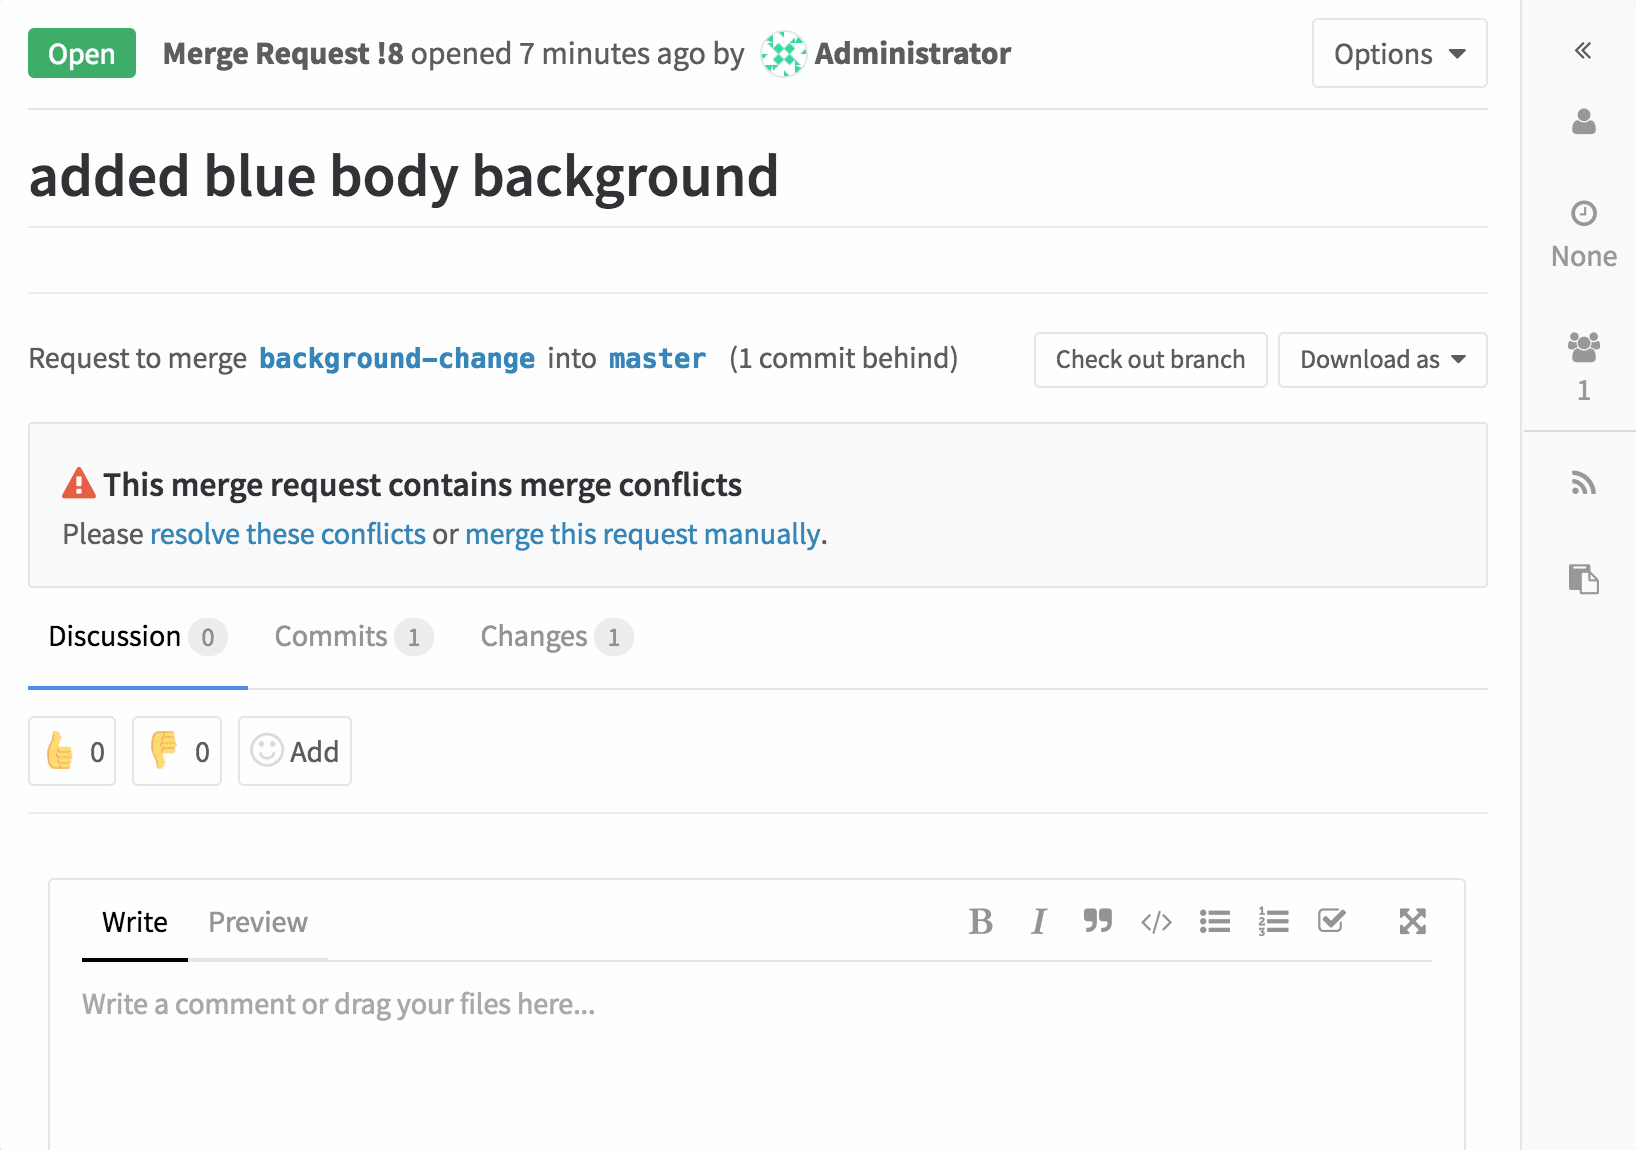Collapse the right sidebar
1636x1150 pixels.
(x=1583, y=50)
